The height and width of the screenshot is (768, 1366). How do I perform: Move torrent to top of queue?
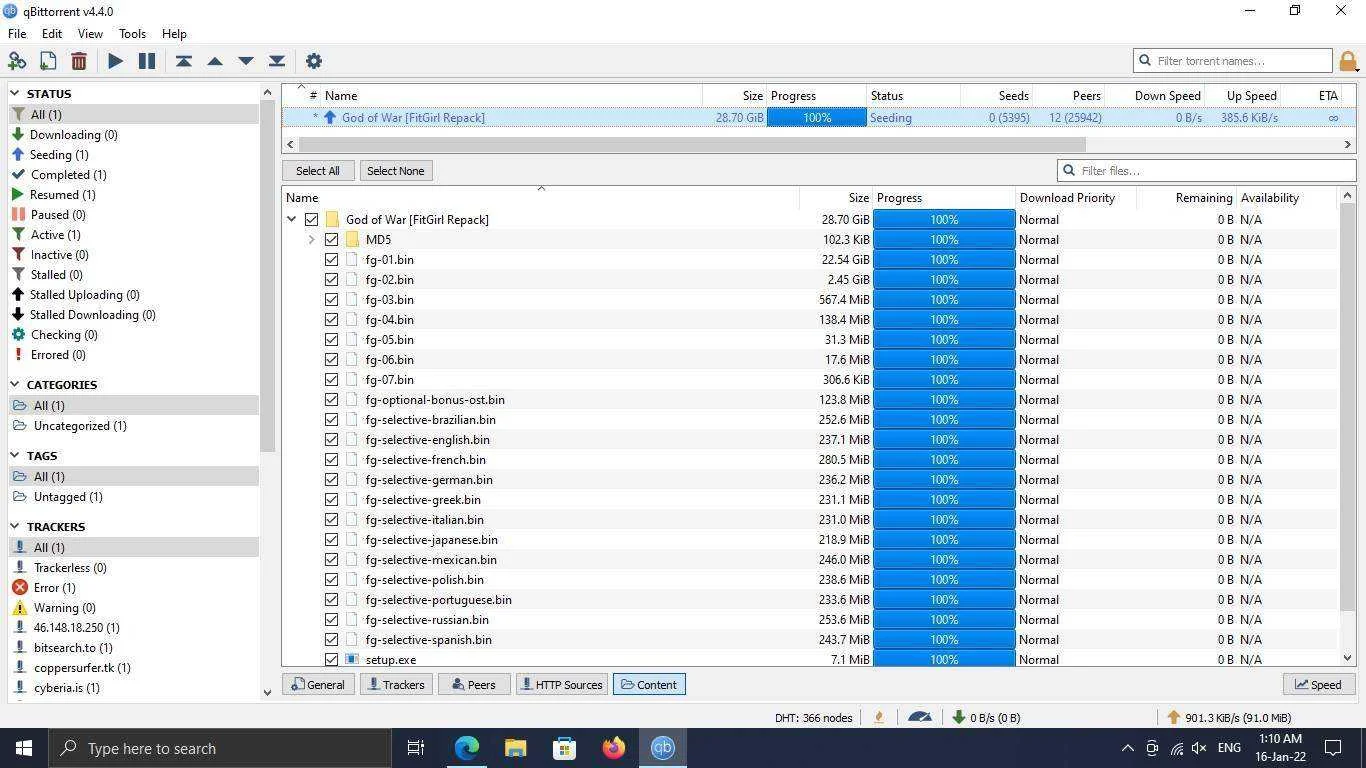pos(183,61)
